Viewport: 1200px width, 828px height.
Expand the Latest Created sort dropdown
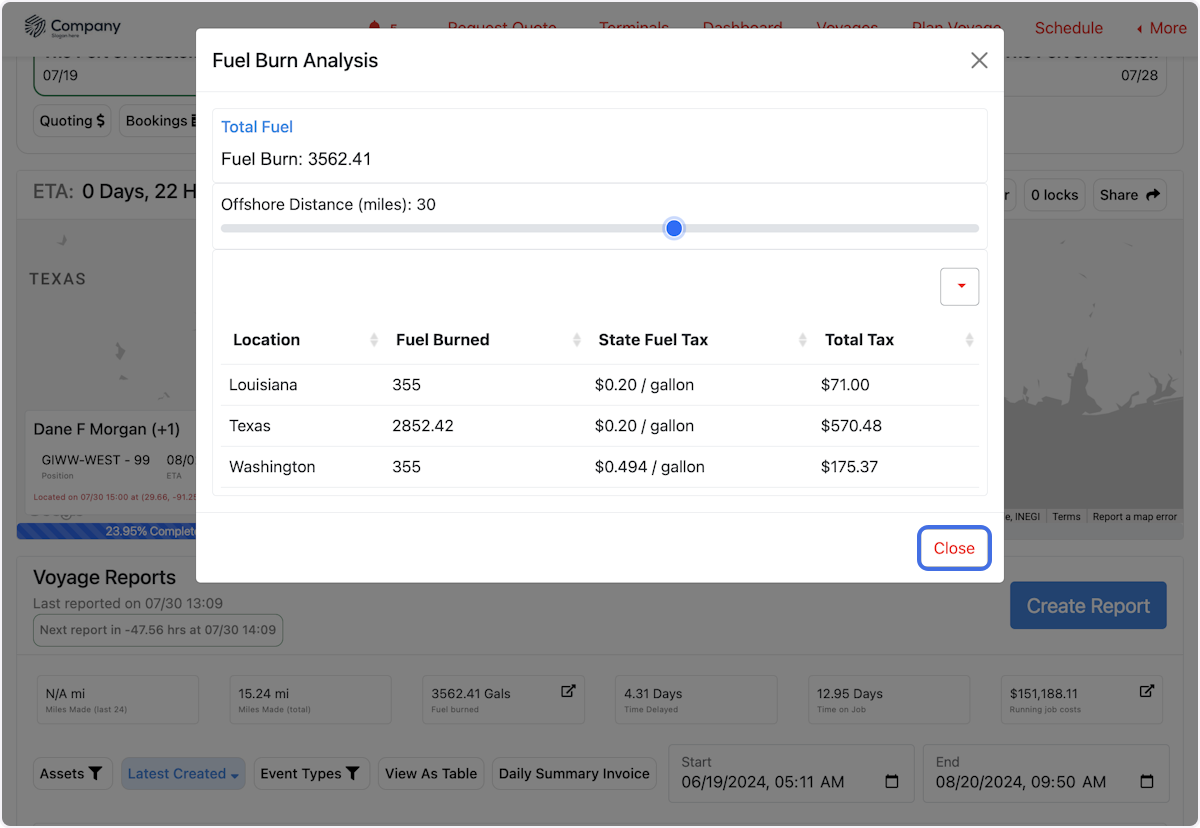coord(183,773)
